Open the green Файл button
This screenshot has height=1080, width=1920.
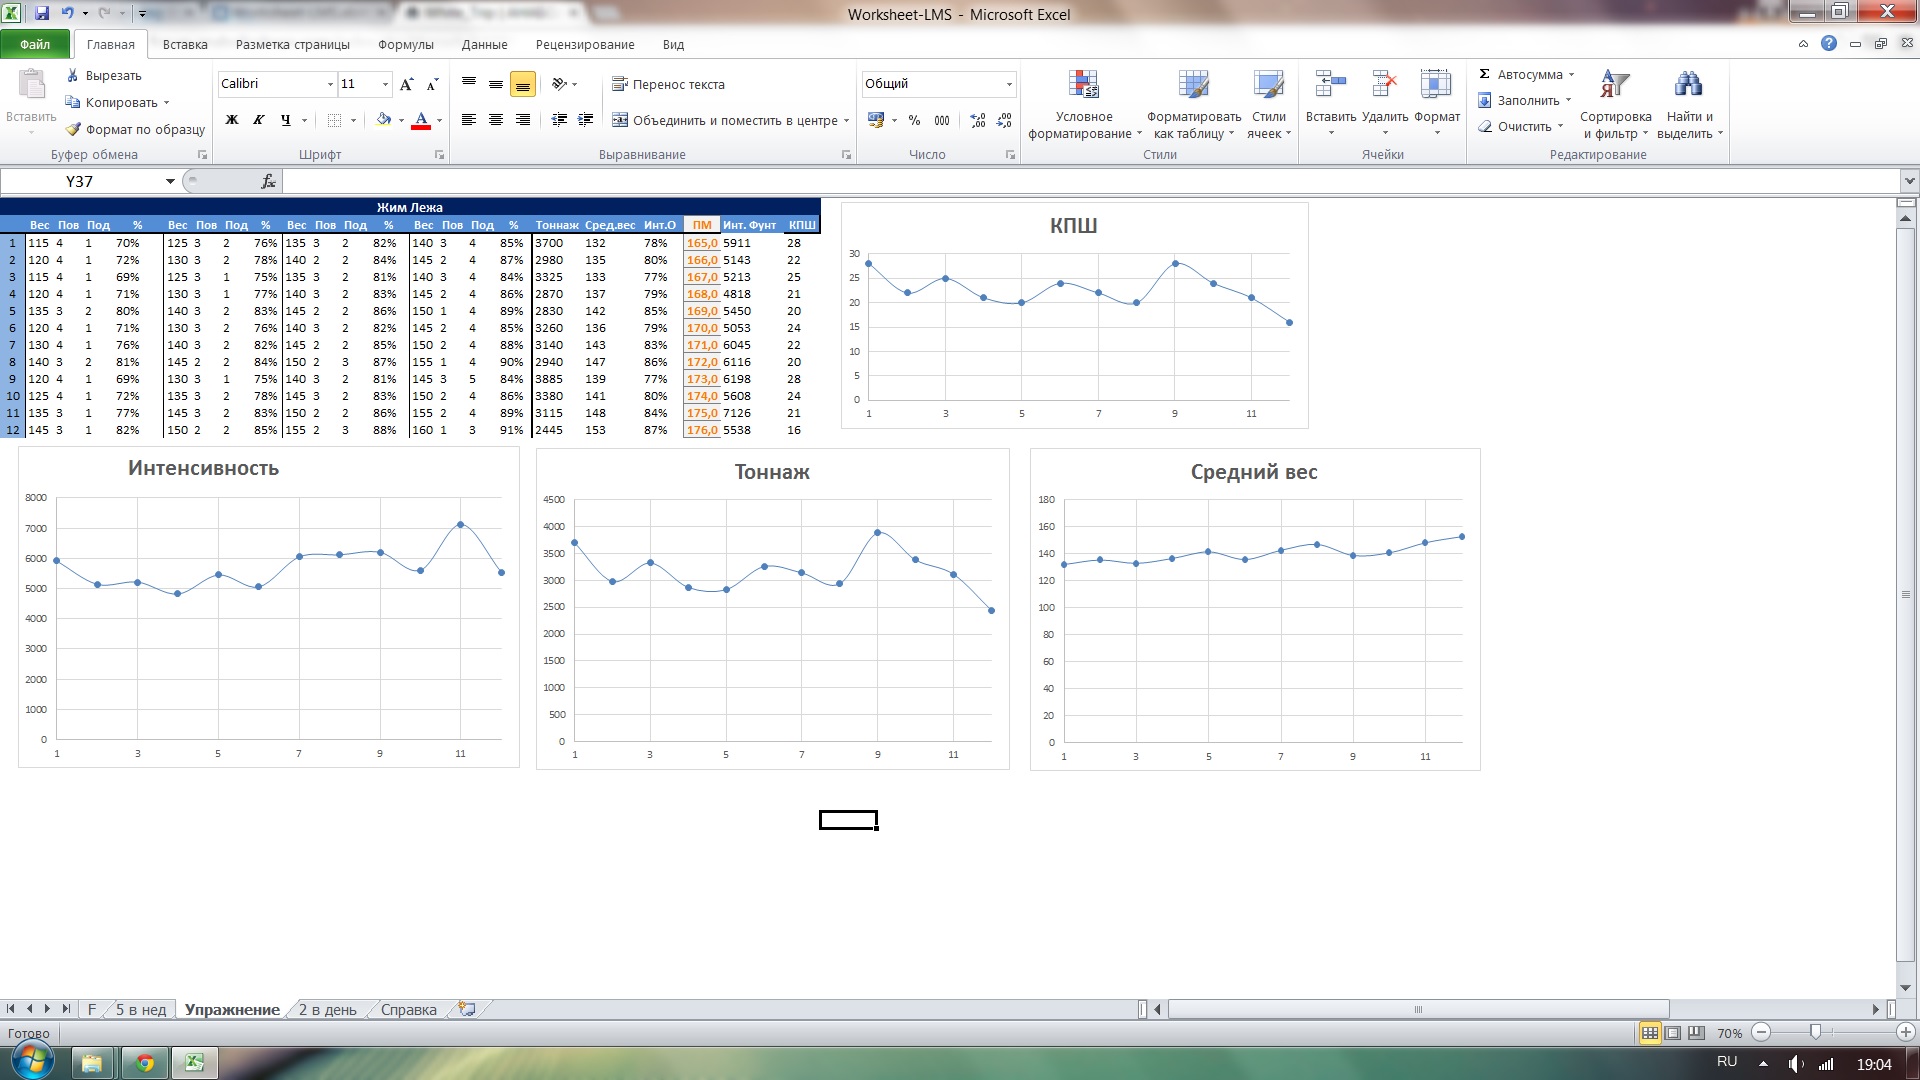coord(35,44)
